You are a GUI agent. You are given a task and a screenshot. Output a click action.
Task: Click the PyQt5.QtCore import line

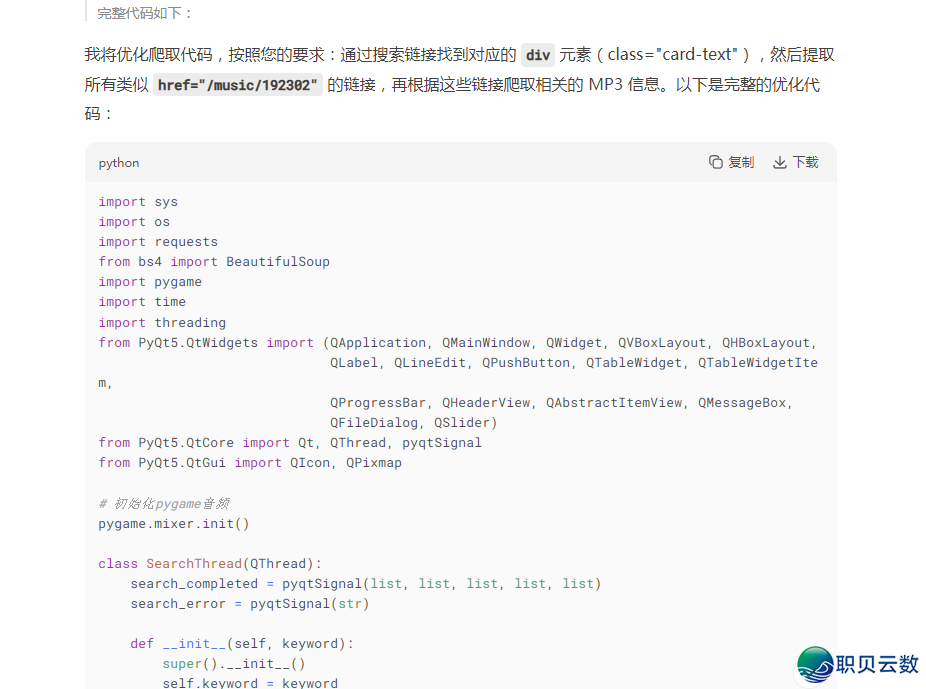tap(290, 443)
